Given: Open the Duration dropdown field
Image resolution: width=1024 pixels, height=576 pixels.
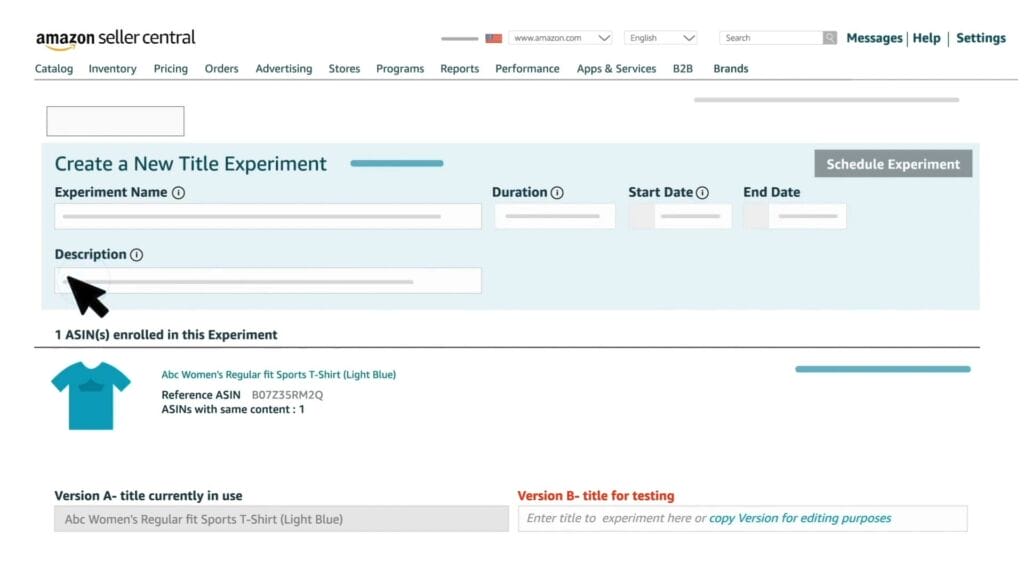Looking at the screenshot, I should click(554, 216).
